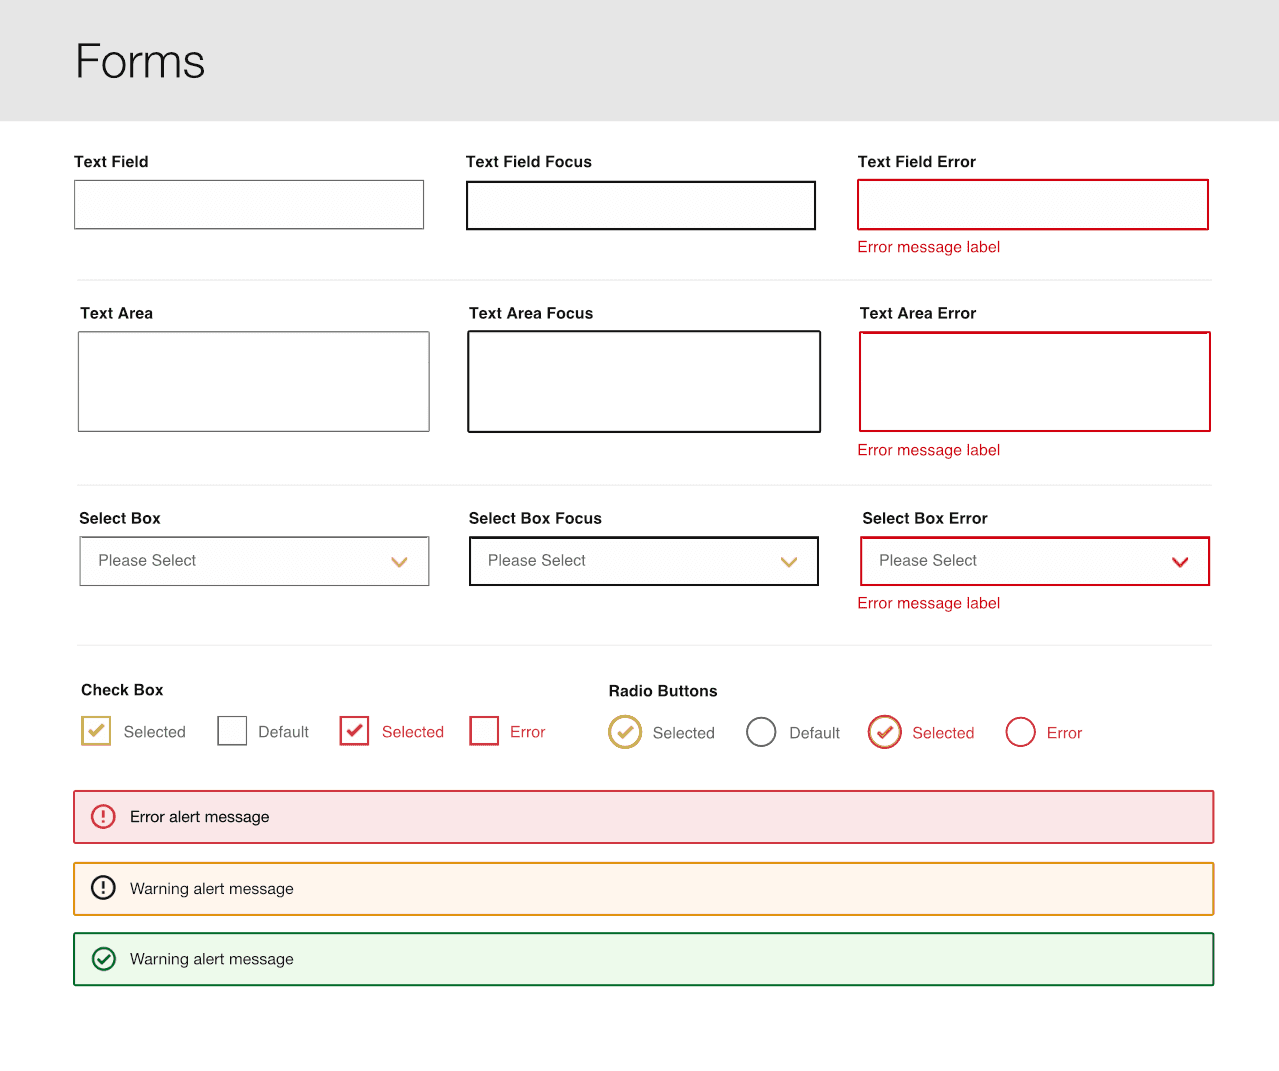Click the black warning alert exclamation icon

pos(103,888)
